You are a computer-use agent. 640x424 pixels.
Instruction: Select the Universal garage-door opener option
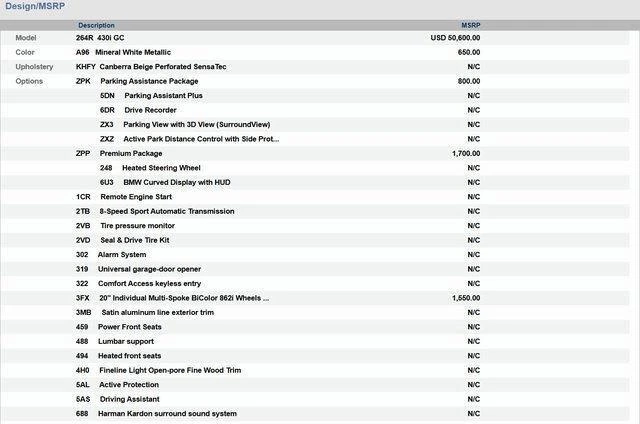point(149,269)
